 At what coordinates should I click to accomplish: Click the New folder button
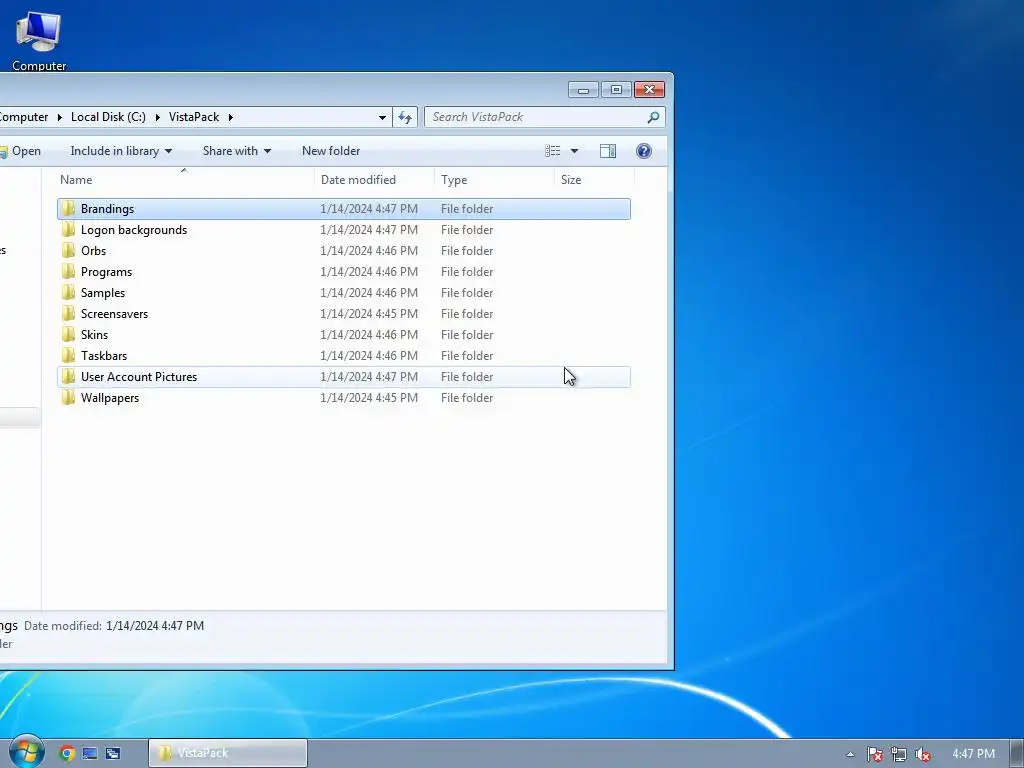(x=331, y=151)
